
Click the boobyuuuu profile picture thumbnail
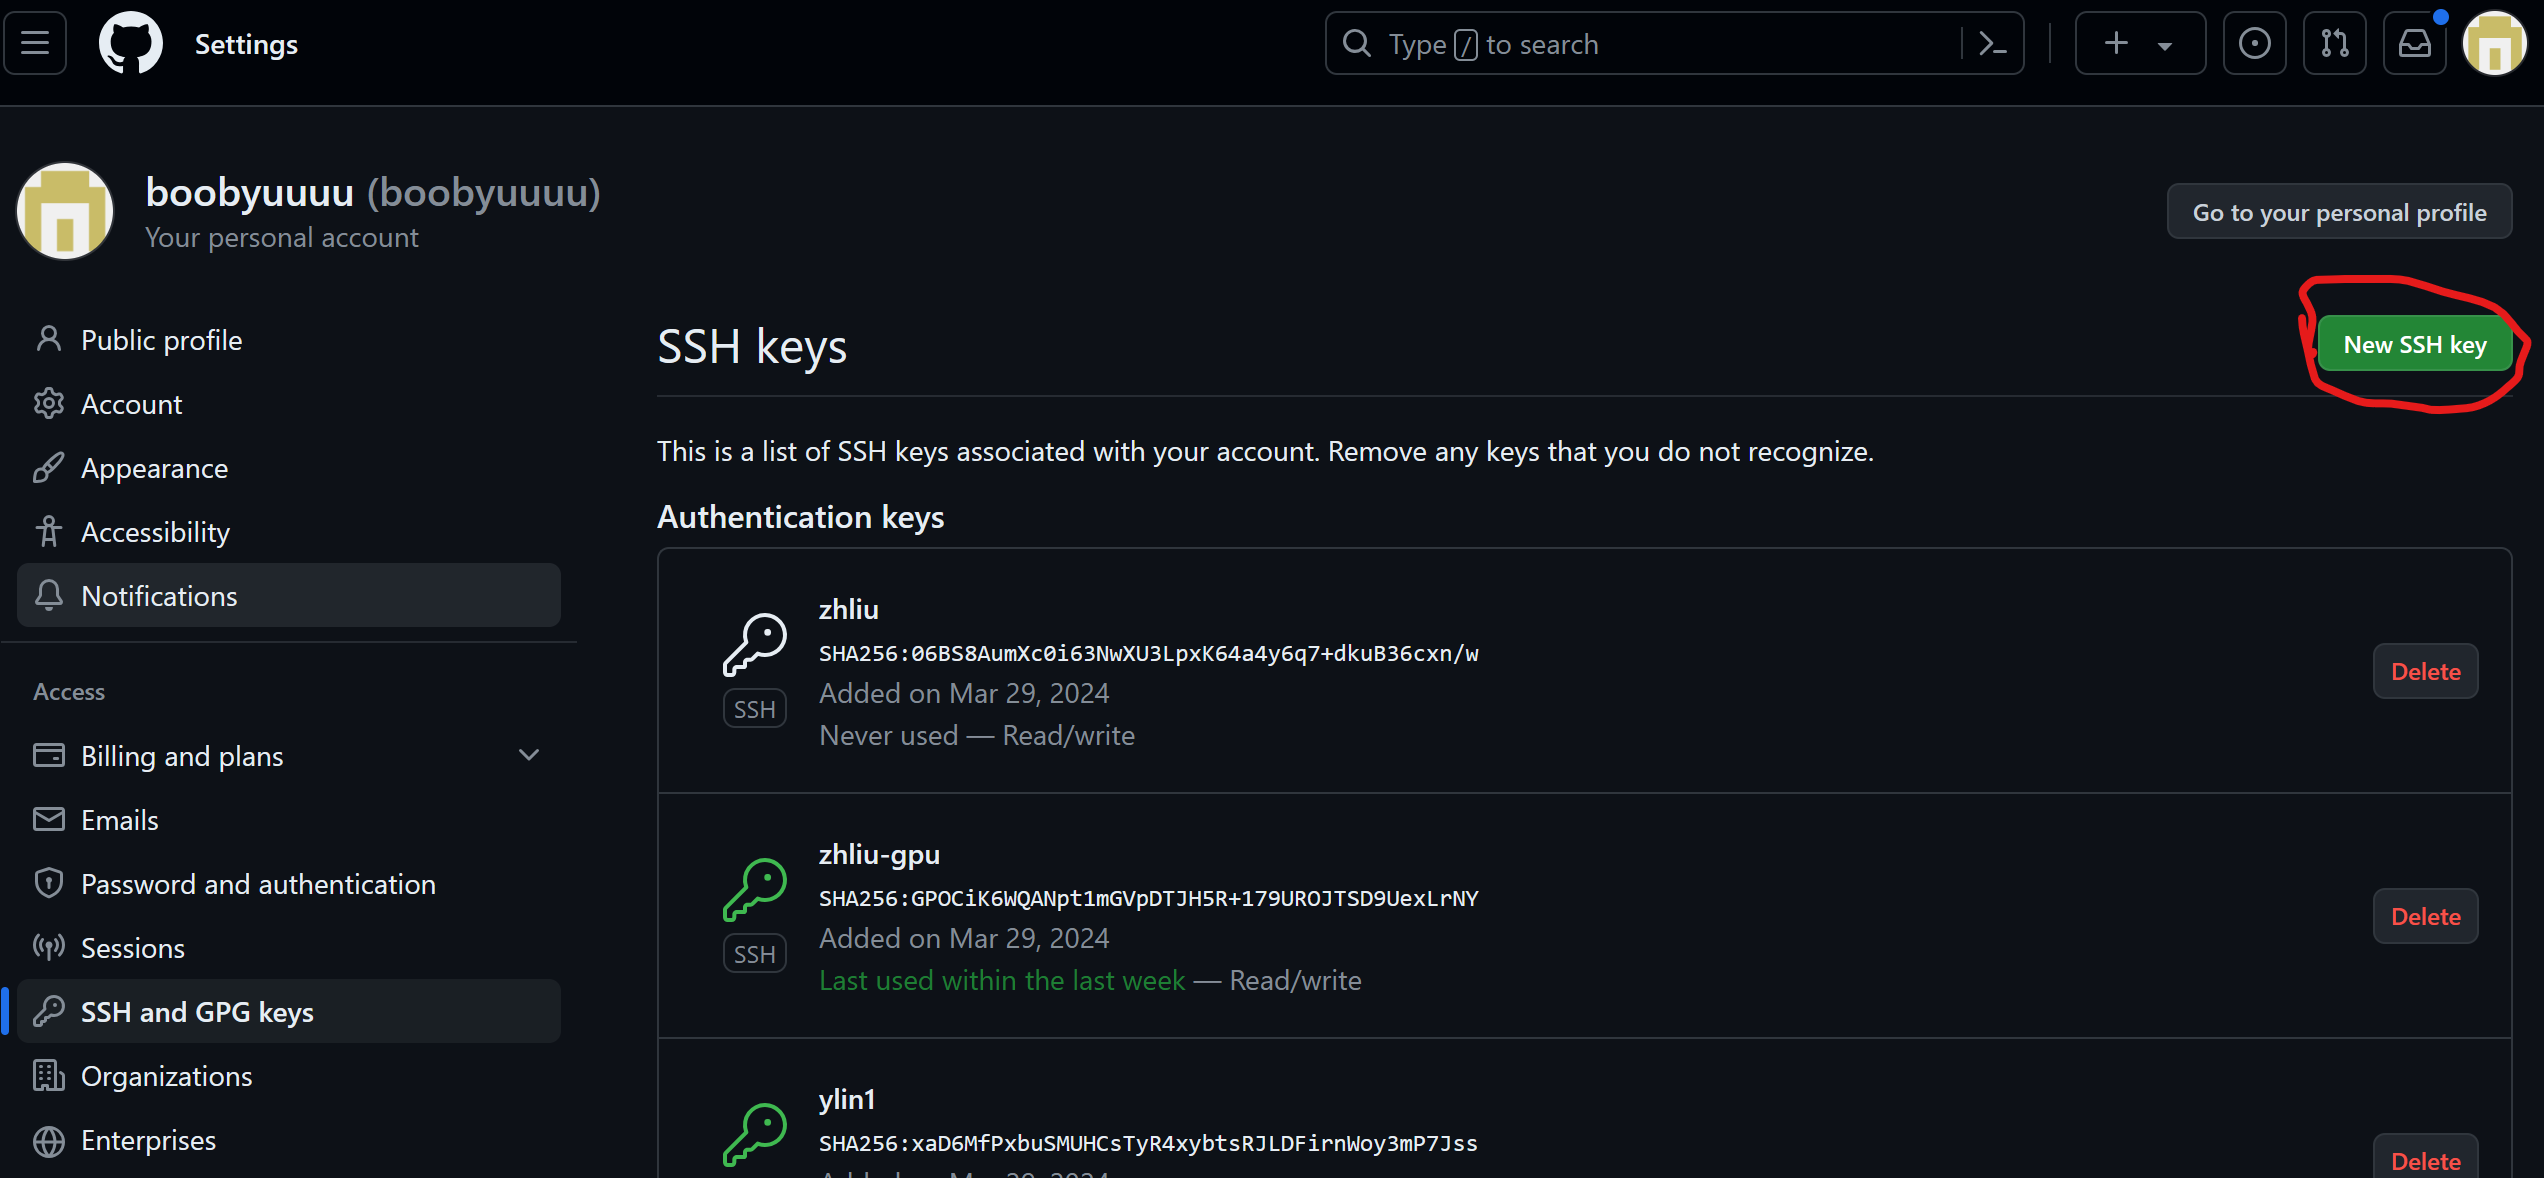(x=65, y=211)
